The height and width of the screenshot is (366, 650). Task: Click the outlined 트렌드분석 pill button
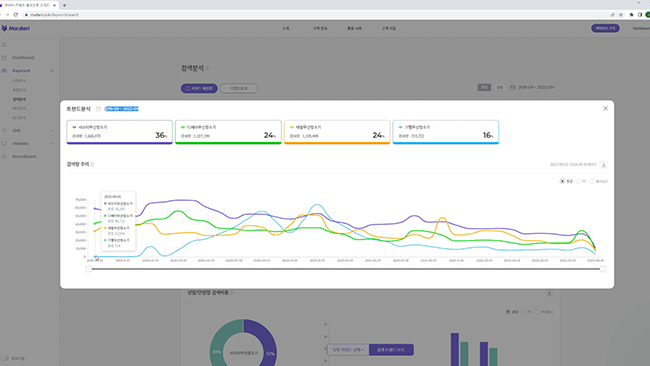tap(239, 88)
